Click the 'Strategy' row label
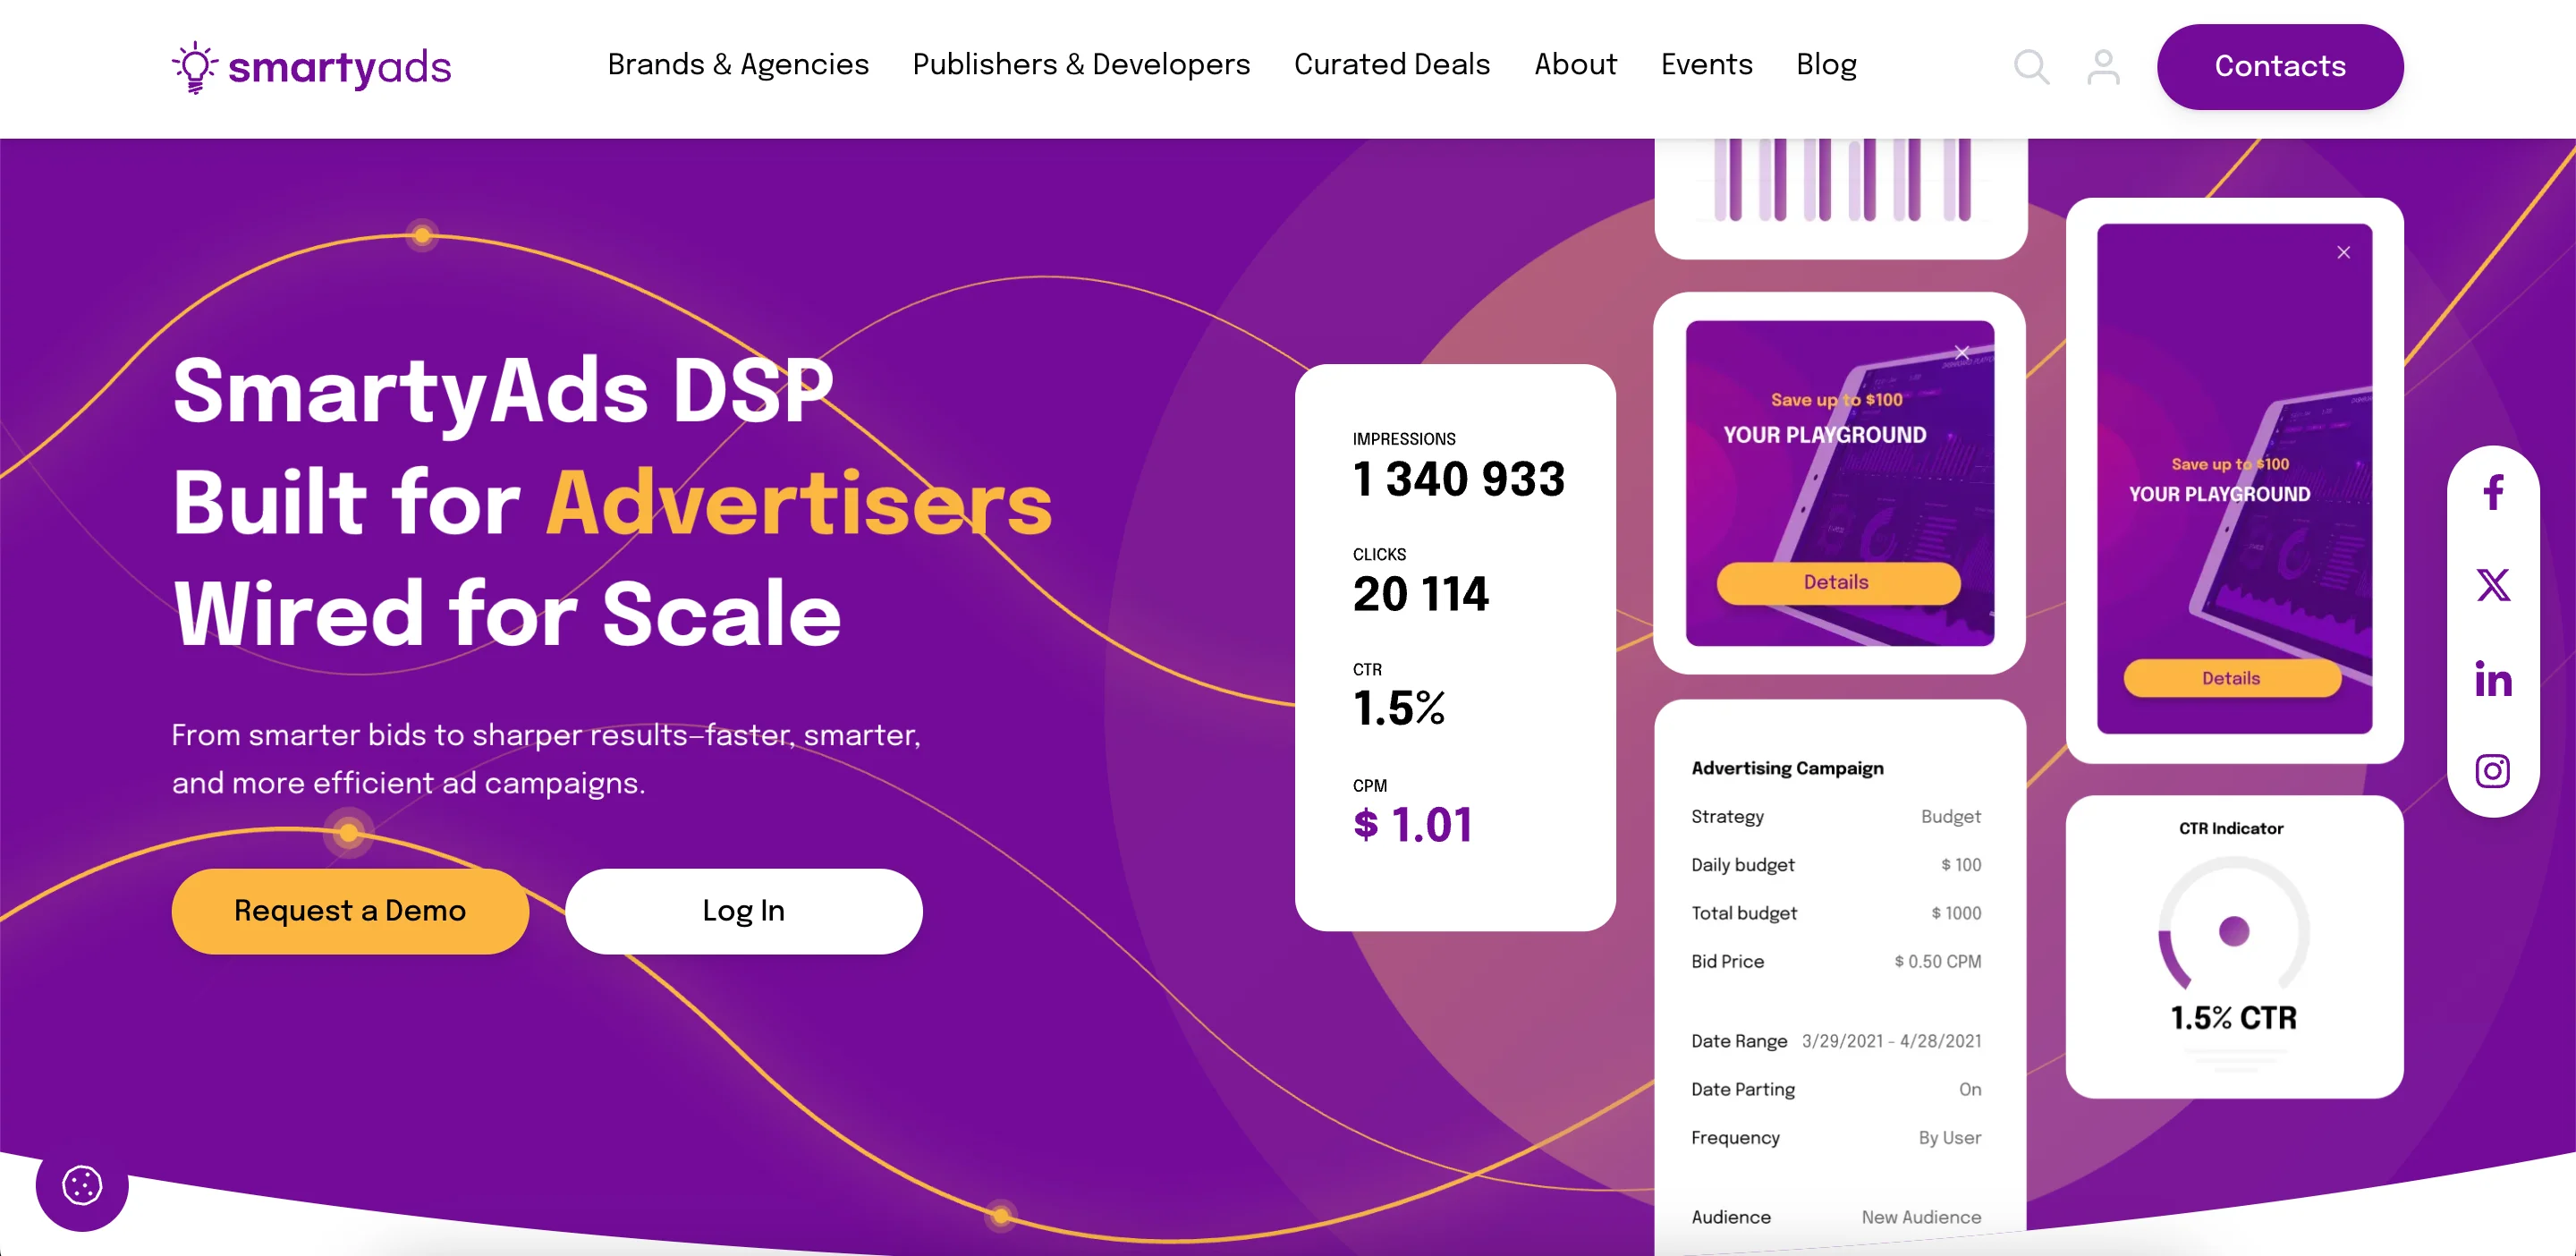 pos(1727,816)
